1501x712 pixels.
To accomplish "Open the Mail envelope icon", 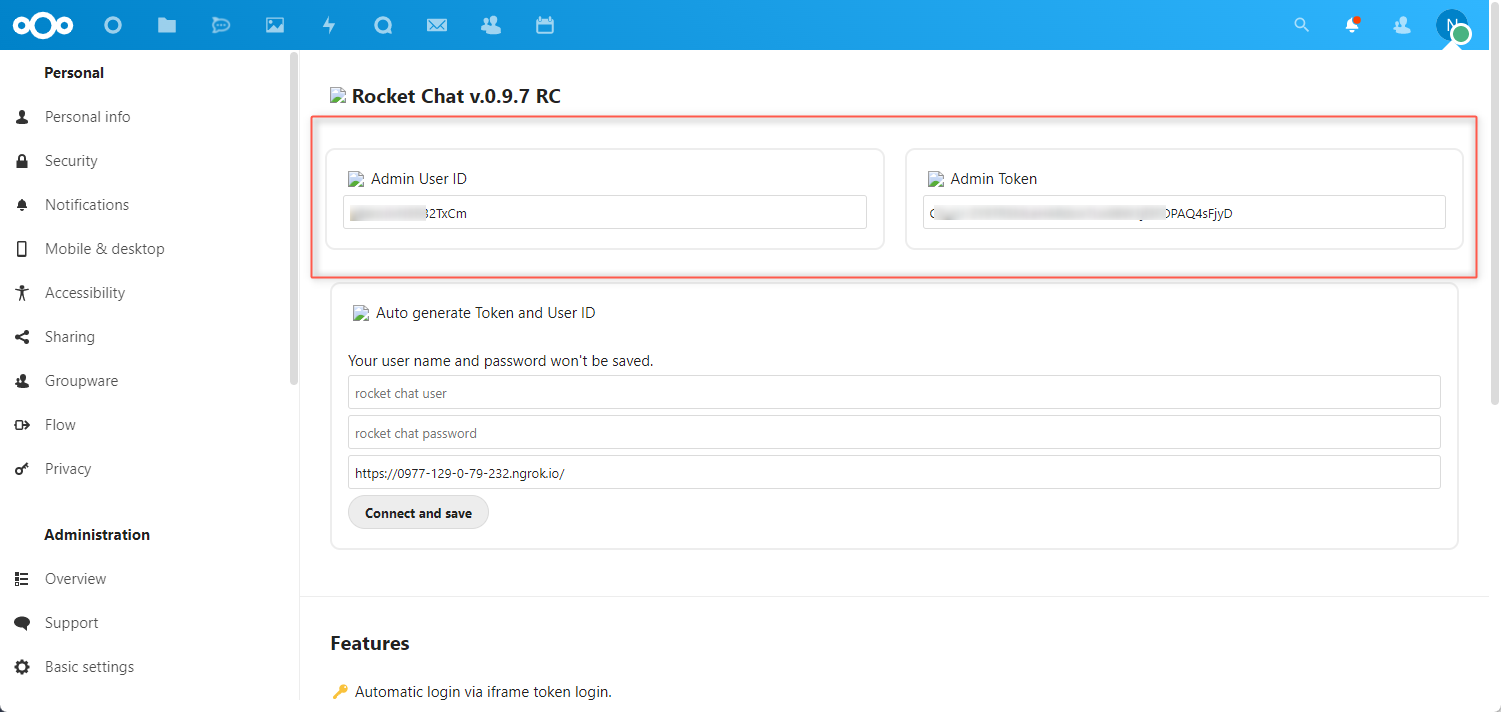I will coord(437,25).
